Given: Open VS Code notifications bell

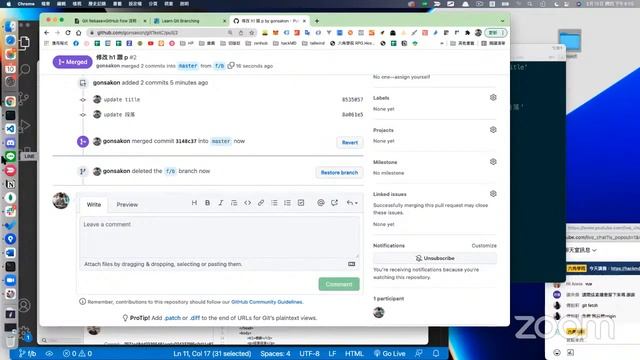Looking at the screenshot, I should (x=436, y=353).
